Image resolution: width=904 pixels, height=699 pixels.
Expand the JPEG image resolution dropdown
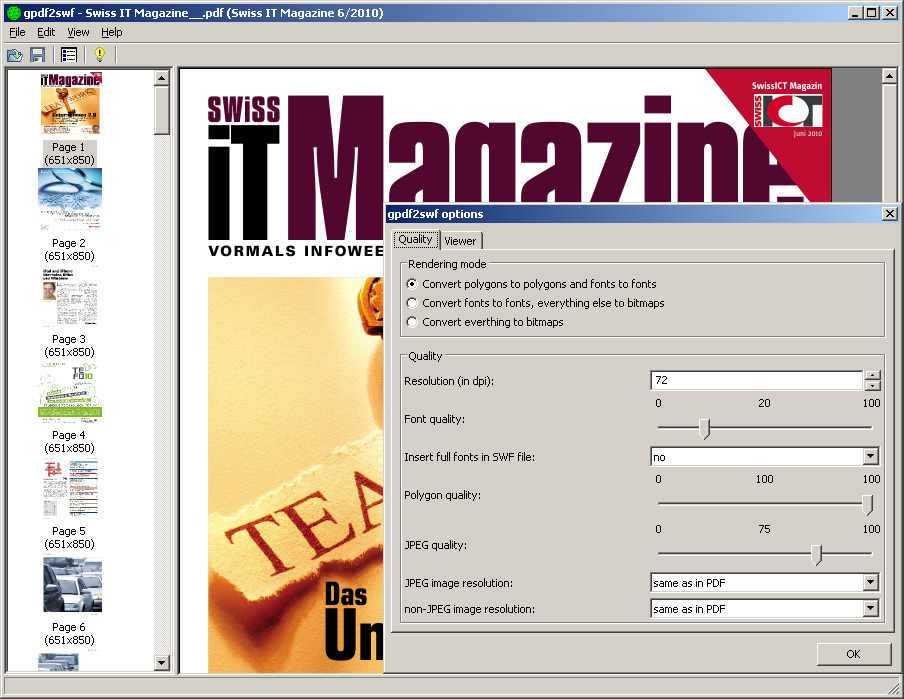(871, 582)
